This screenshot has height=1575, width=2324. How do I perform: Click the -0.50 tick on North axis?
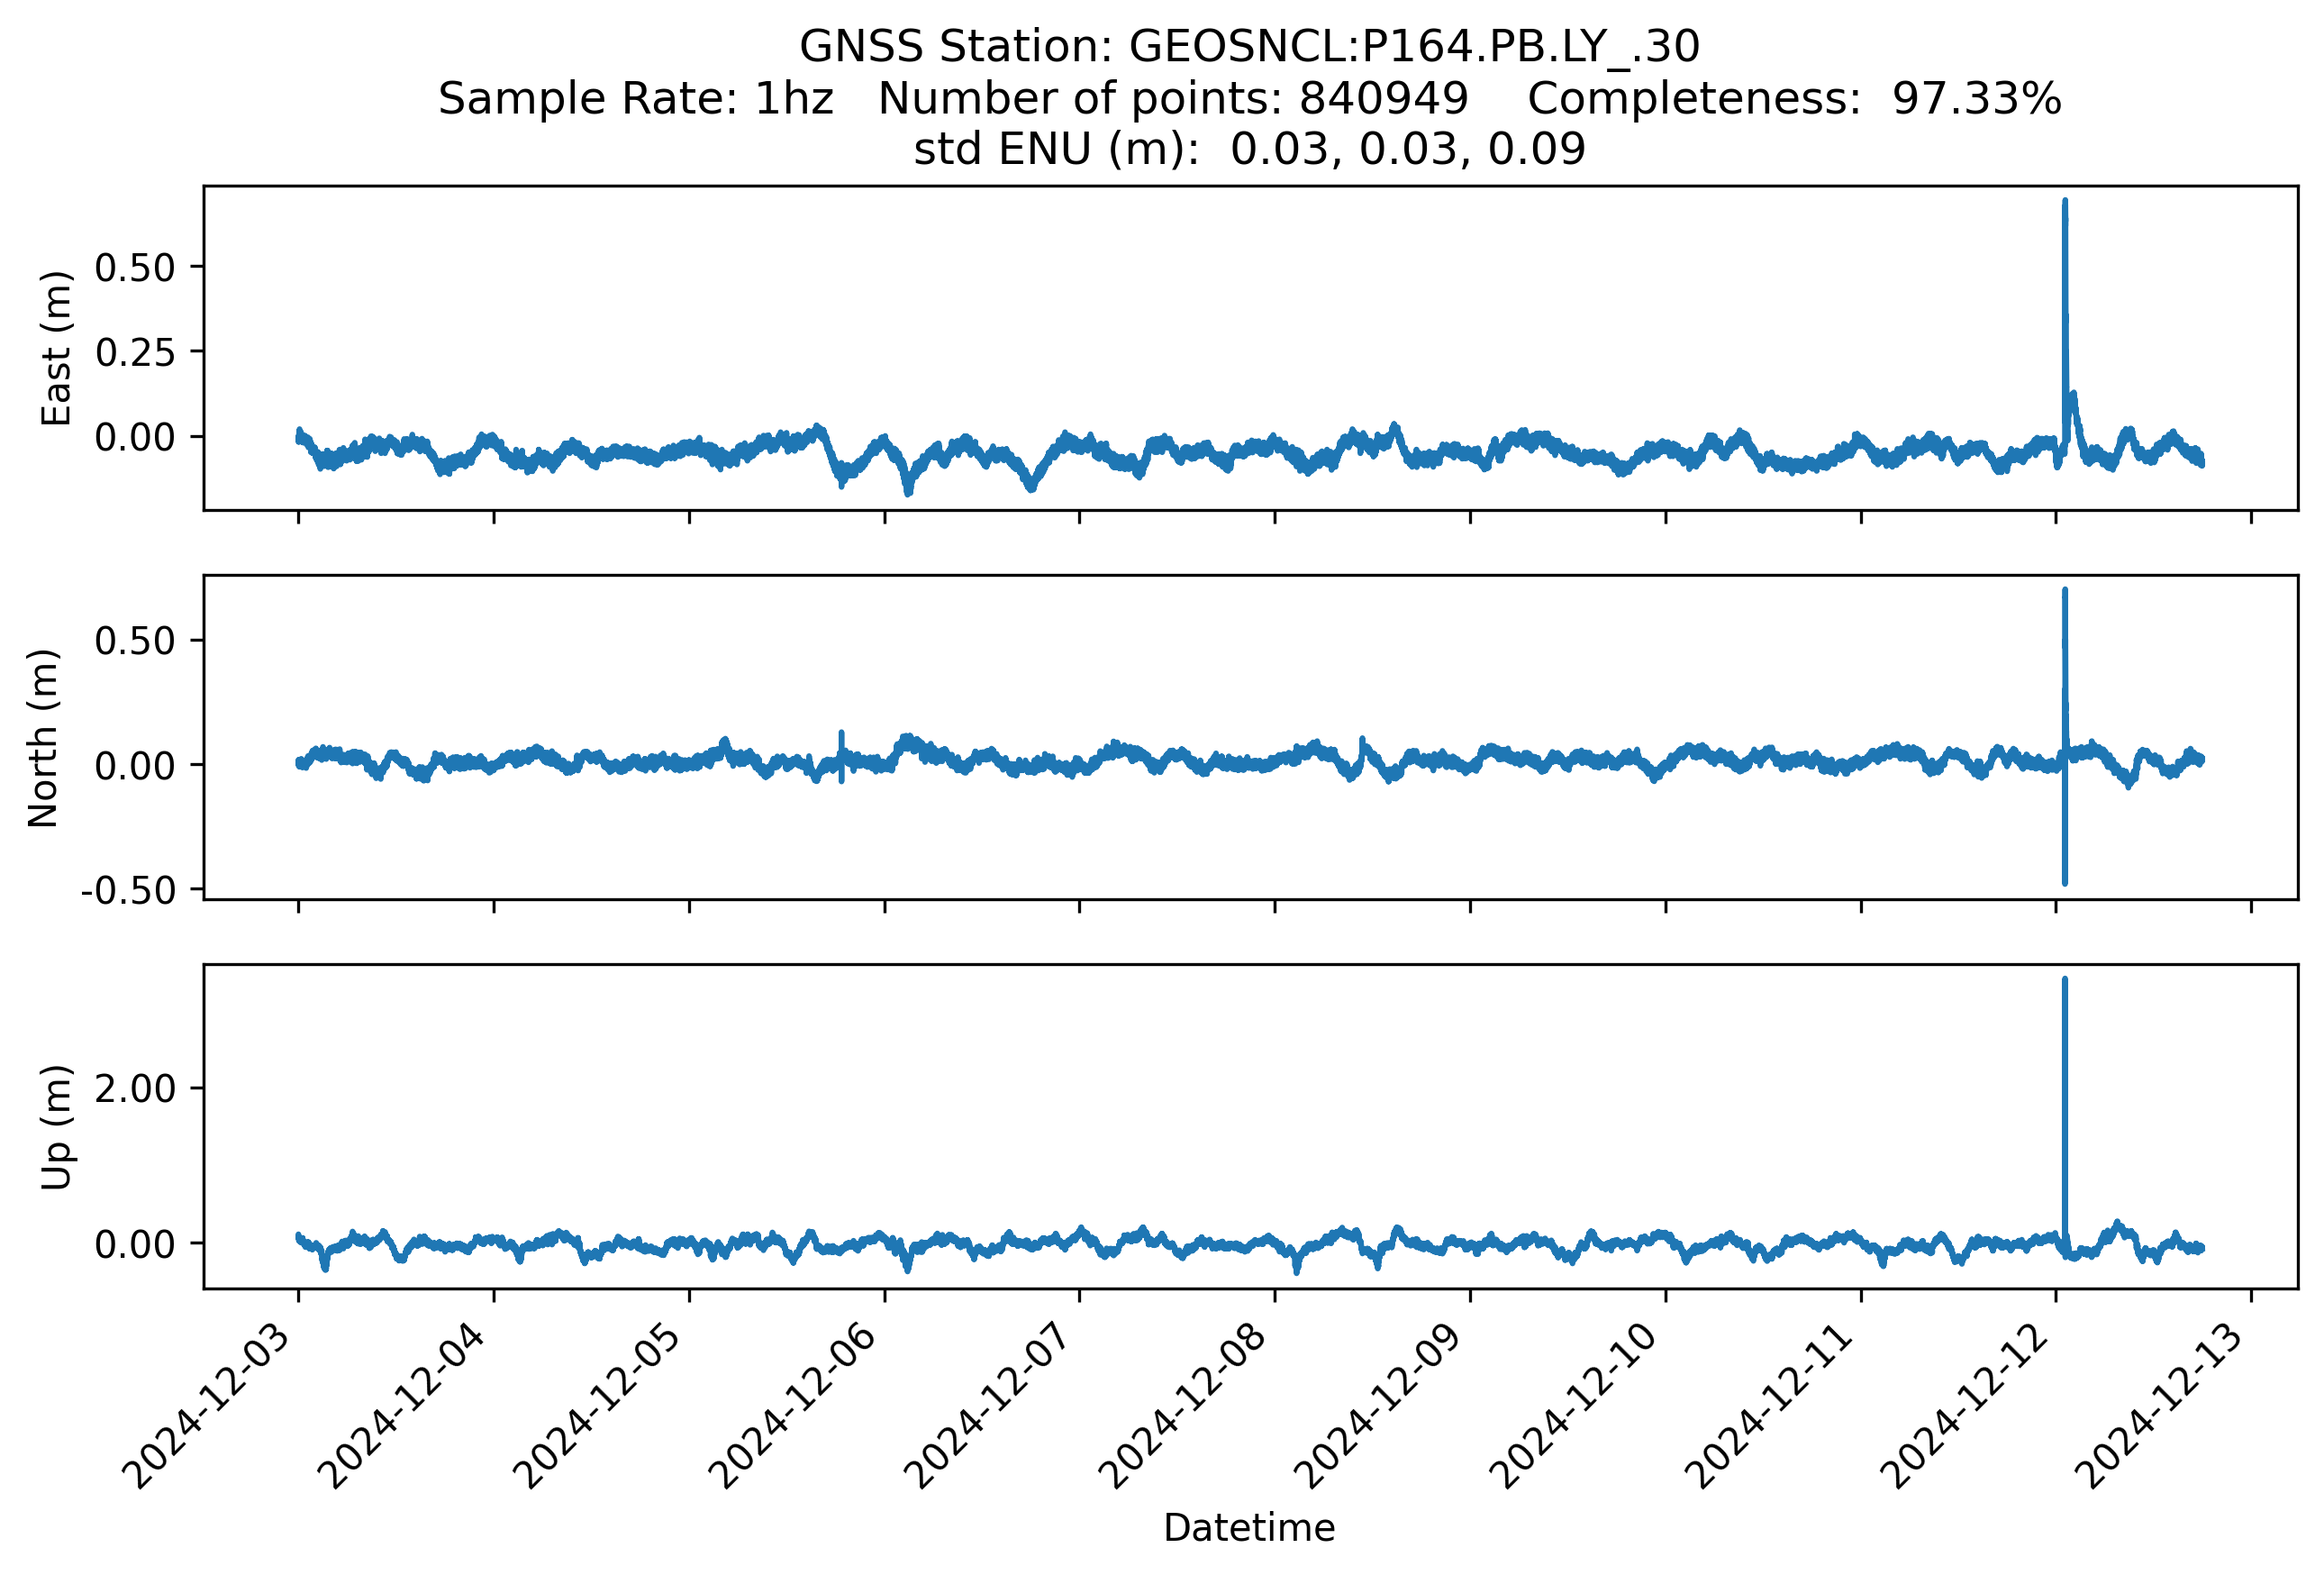pyautogui.click(x=128, y=890)
